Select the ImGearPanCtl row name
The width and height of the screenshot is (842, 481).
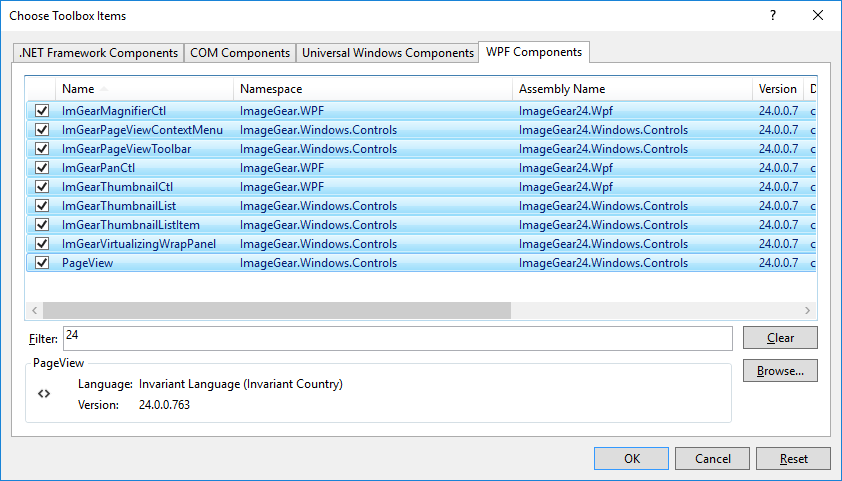coord(98,167)
